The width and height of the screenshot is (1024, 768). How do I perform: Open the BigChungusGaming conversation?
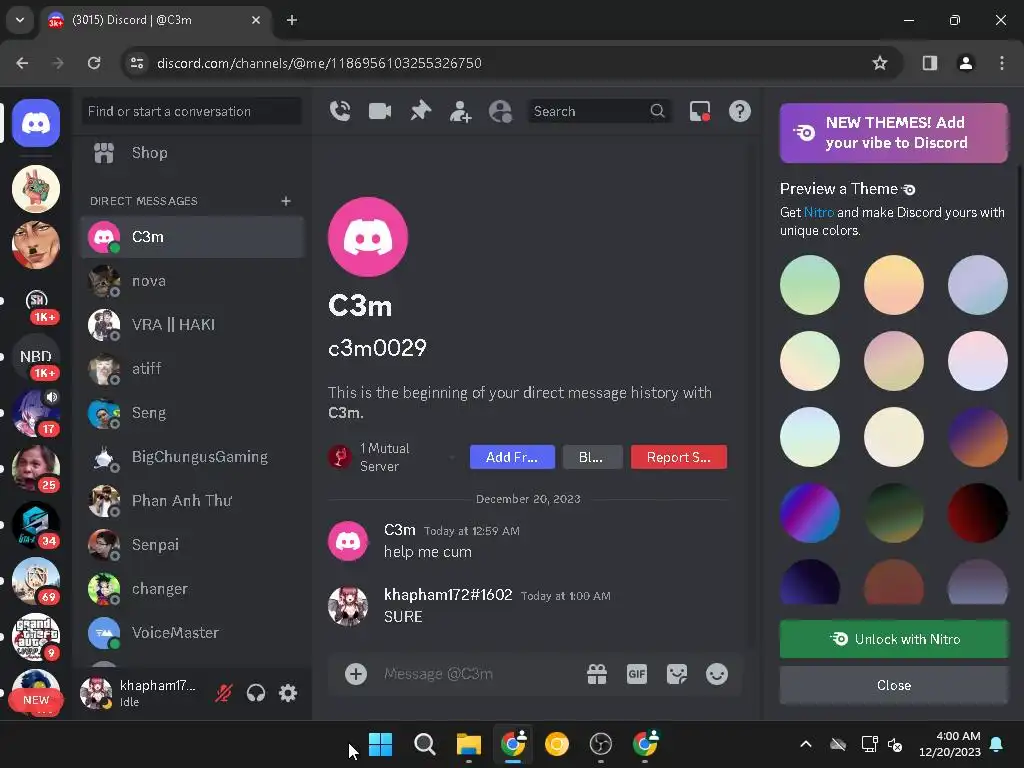tap(192, 456)
